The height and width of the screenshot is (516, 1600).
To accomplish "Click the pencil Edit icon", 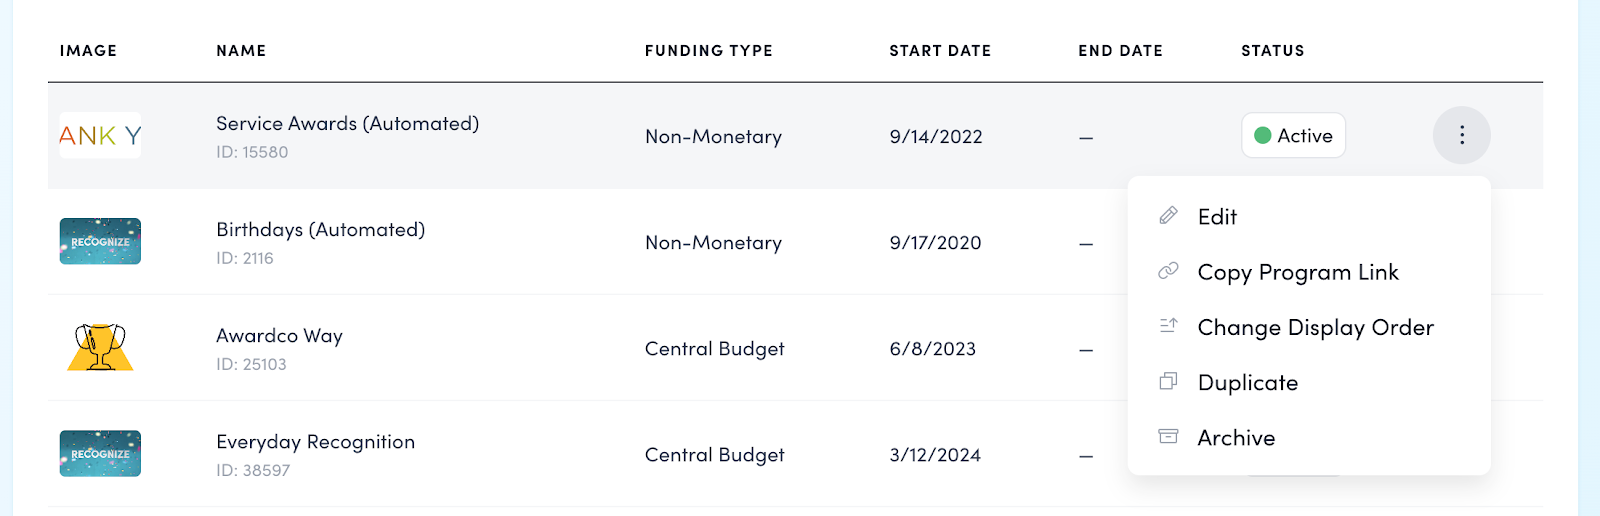I will point(1168,216).
